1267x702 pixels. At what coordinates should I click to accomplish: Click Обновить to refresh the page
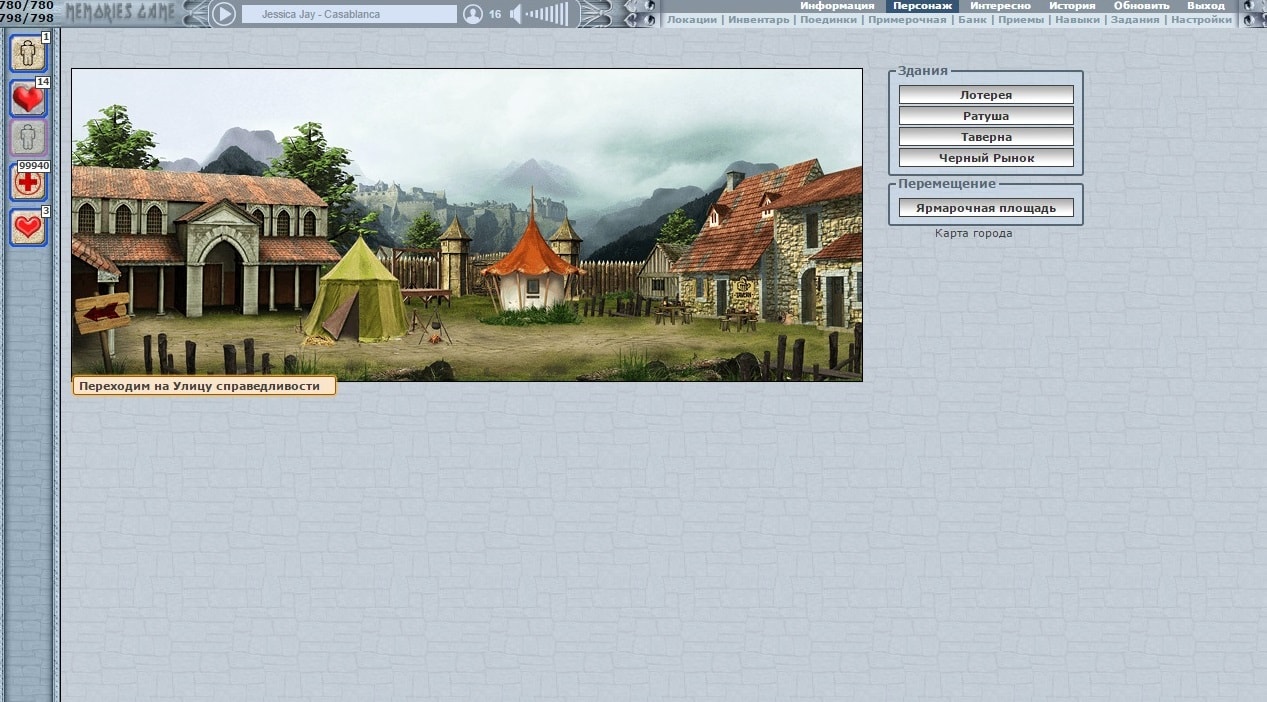(1141, 6)
